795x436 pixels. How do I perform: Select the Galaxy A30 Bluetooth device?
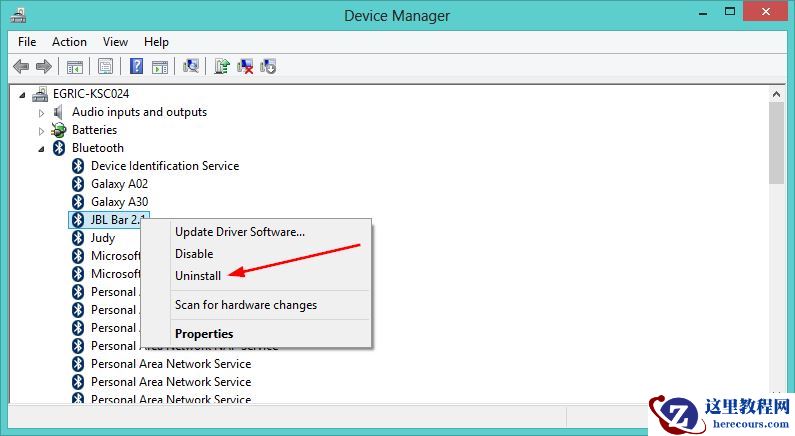[x=119, y=202]
